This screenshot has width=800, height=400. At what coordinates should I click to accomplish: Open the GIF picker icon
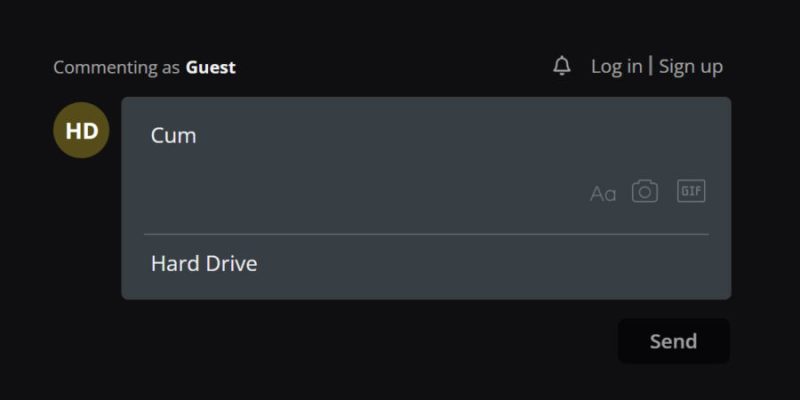click(691, 190)
